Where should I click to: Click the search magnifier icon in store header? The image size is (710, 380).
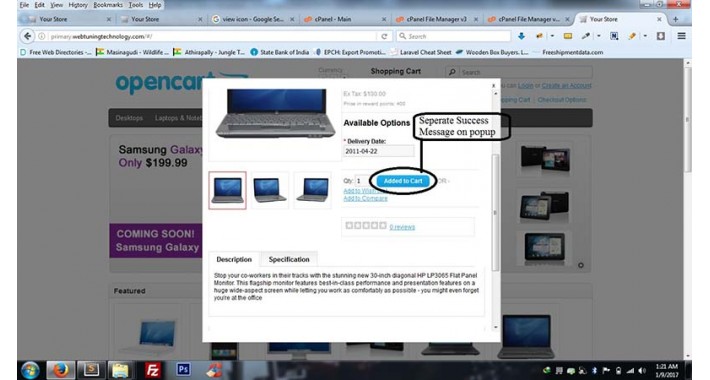point(452,72)
